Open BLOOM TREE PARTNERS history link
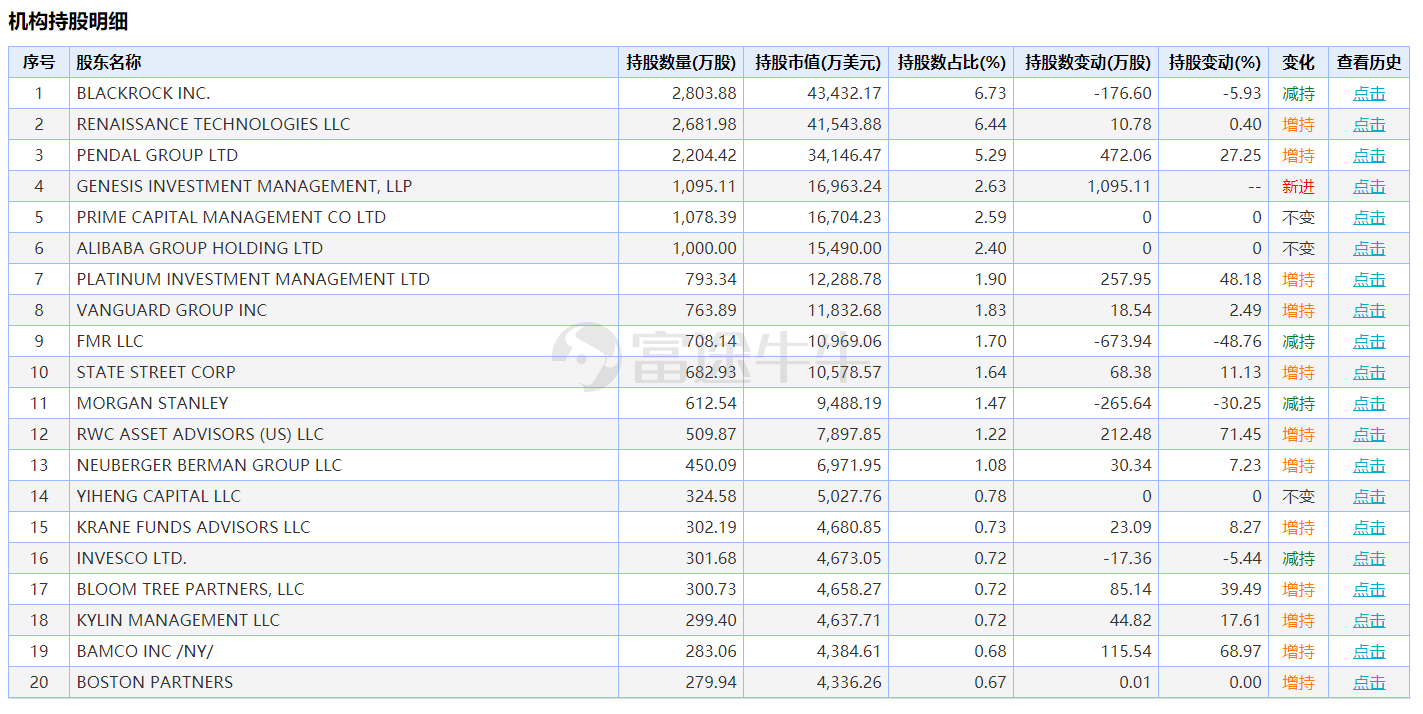Viewport: 1423px width, 714px height. (1369, 590)
